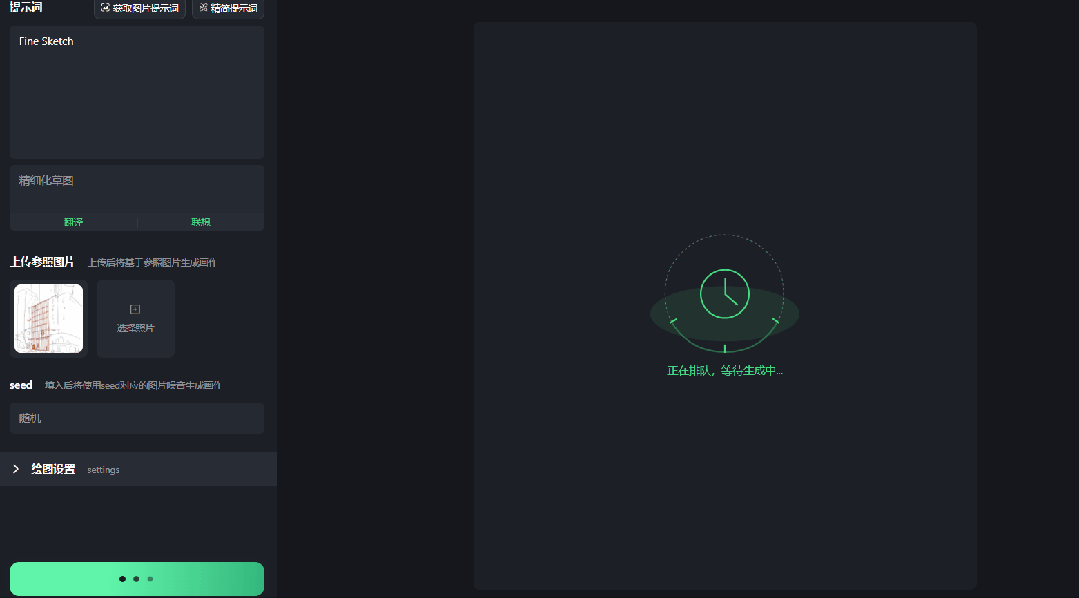Select the uploaded building sketch thumbnail
This screenshot has width=1079, height=598.
[48, 319]
